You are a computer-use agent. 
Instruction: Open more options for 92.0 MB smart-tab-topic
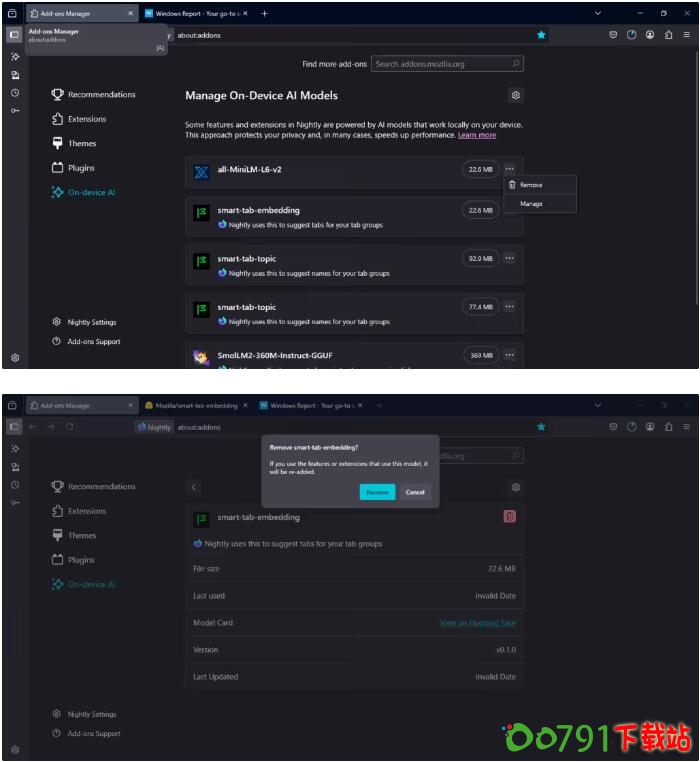tap(509, 258)
